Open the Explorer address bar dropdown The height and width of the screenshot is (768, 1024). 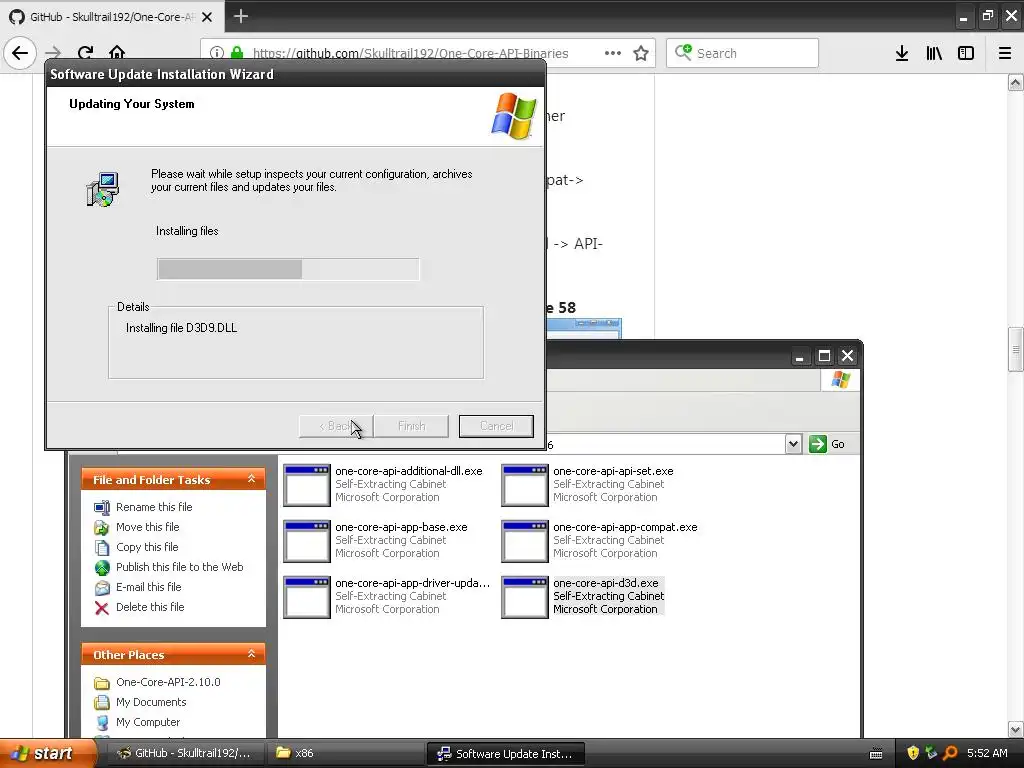[x=793, y=444]
